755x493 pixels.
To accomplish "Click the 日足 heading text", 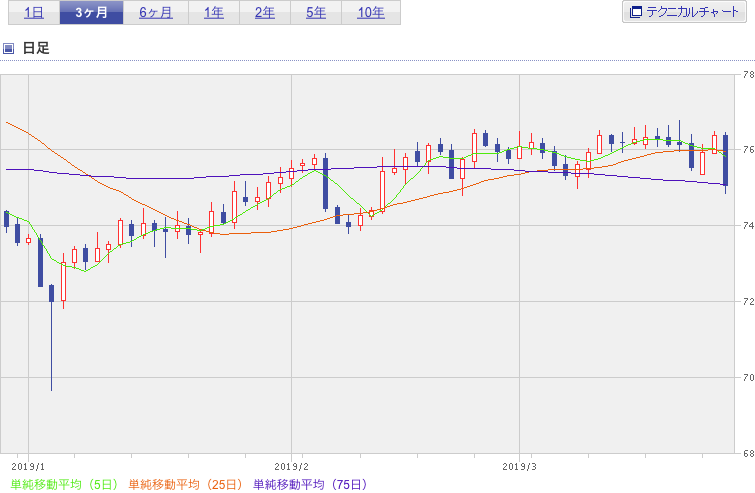I will click(36, 48).
